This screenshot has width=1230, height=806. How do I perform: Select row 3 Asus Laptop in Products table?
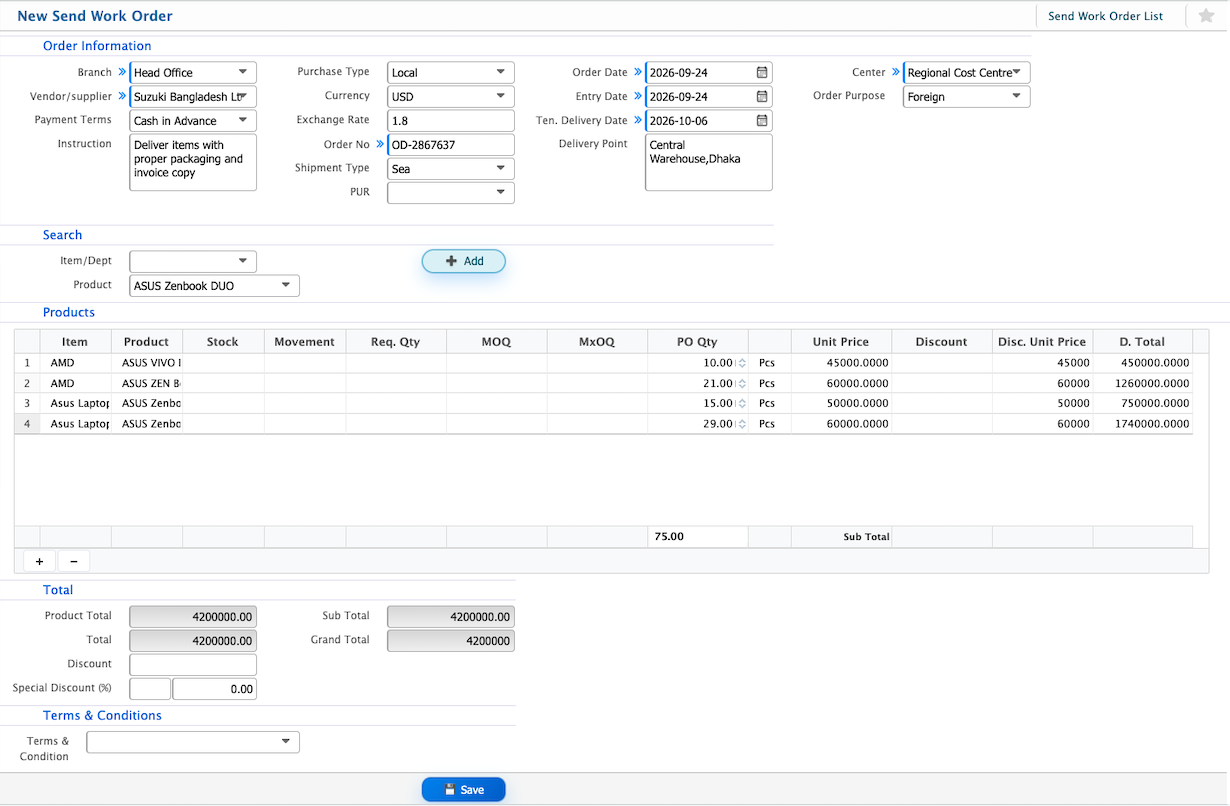pyautogui.click(x=602, y=404)
